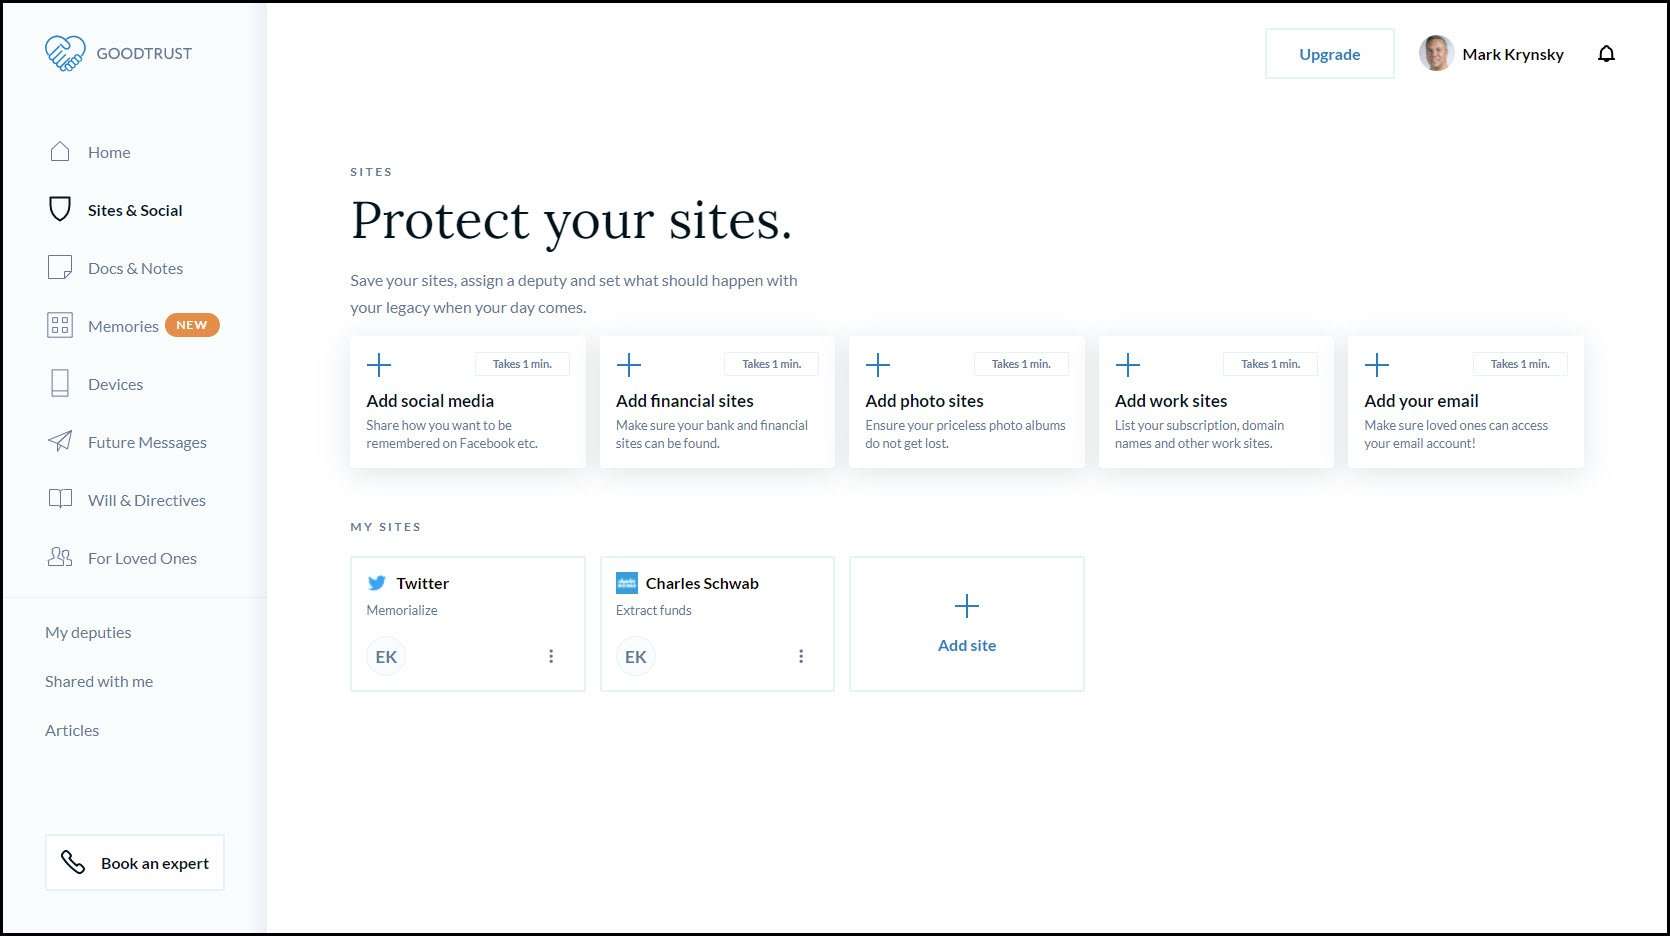
Task: Open notifications via the bell icon
Action: coord(1606,54)
